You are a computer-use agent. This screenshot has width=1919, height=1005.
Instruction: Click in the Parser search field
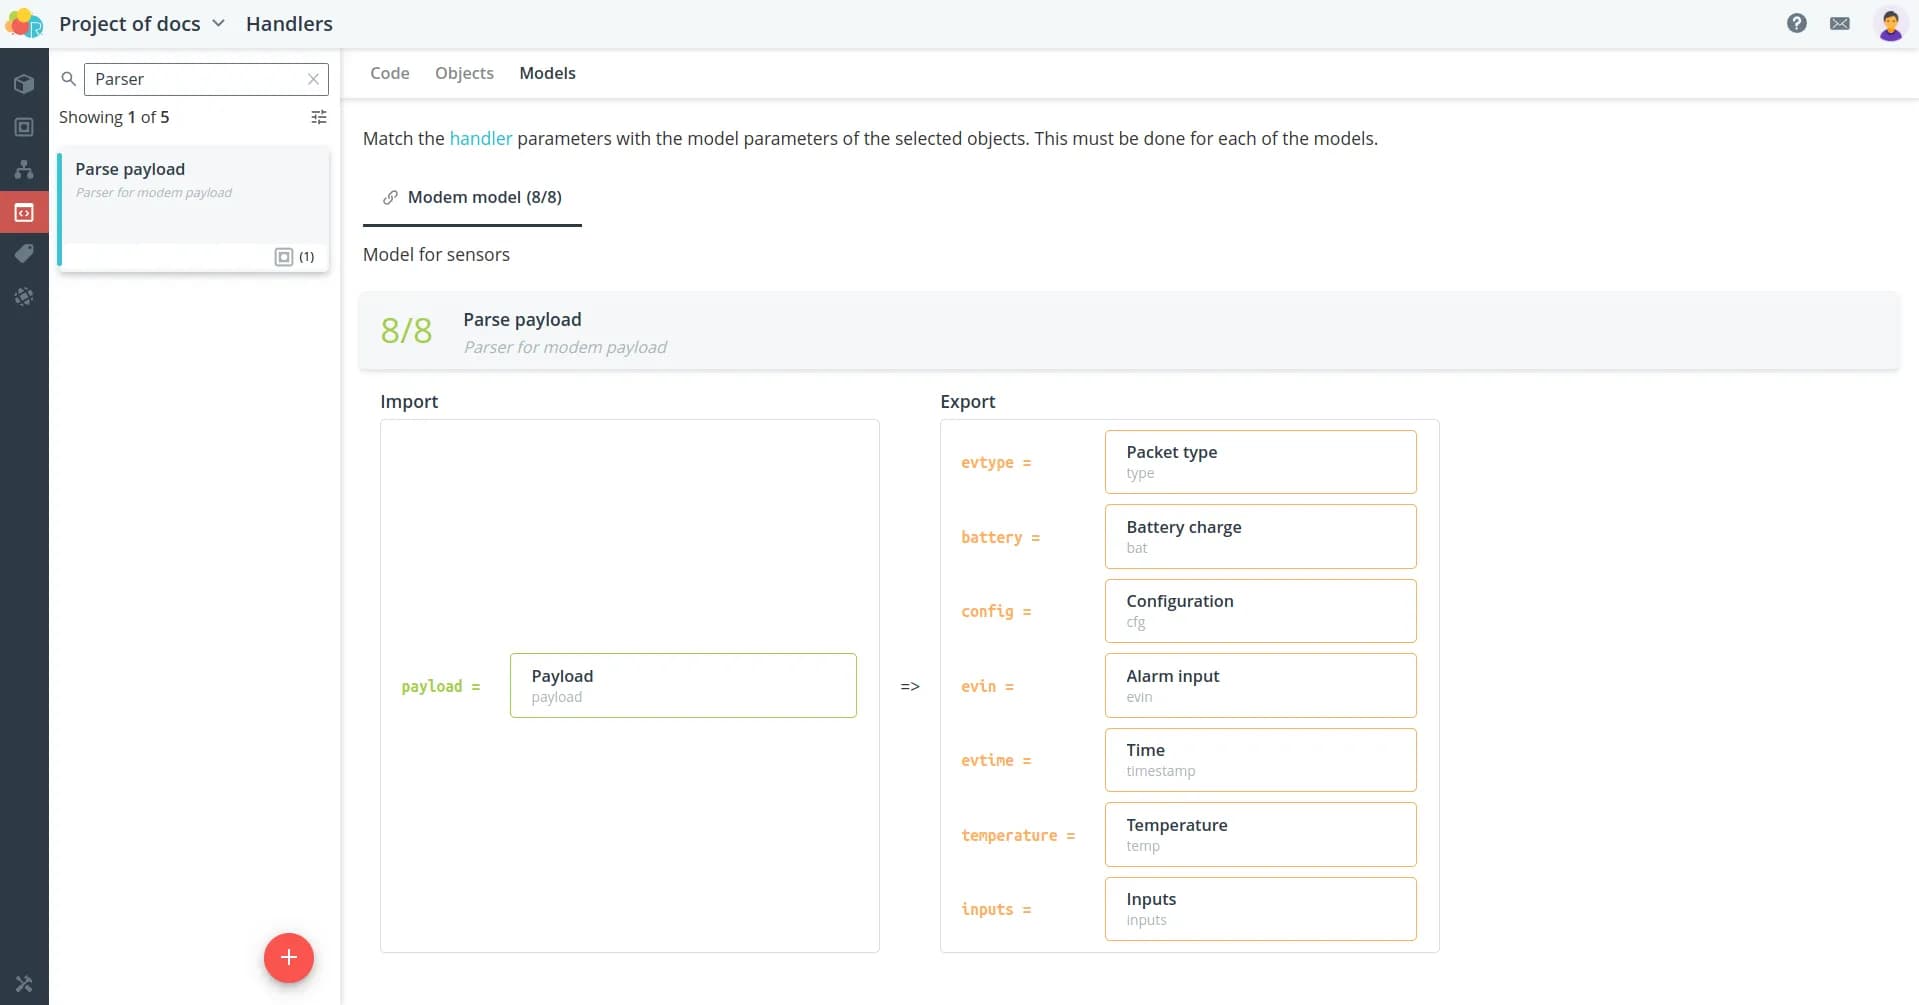195,79
